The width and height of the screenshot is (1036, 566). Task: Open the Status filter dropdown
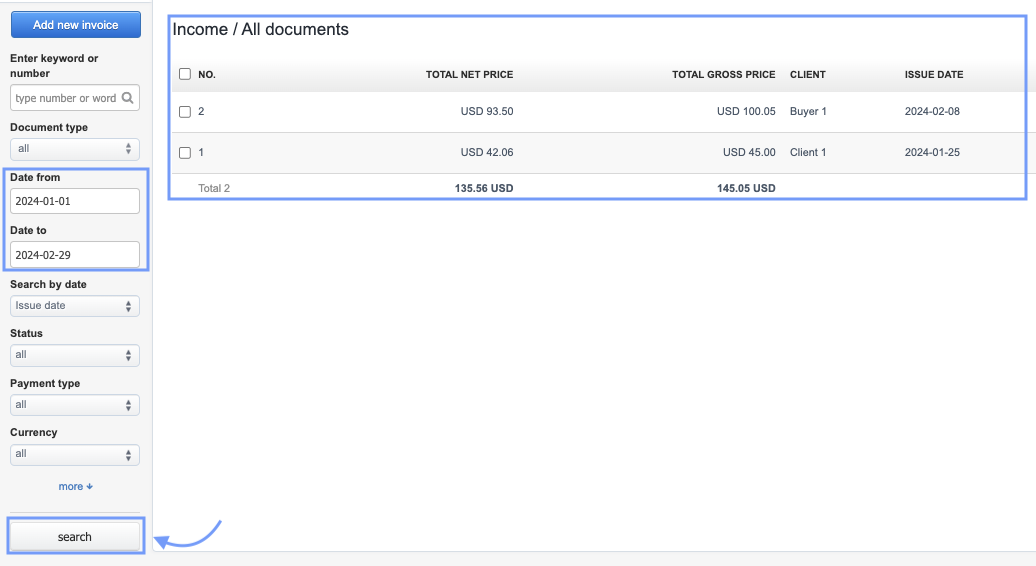75,355
